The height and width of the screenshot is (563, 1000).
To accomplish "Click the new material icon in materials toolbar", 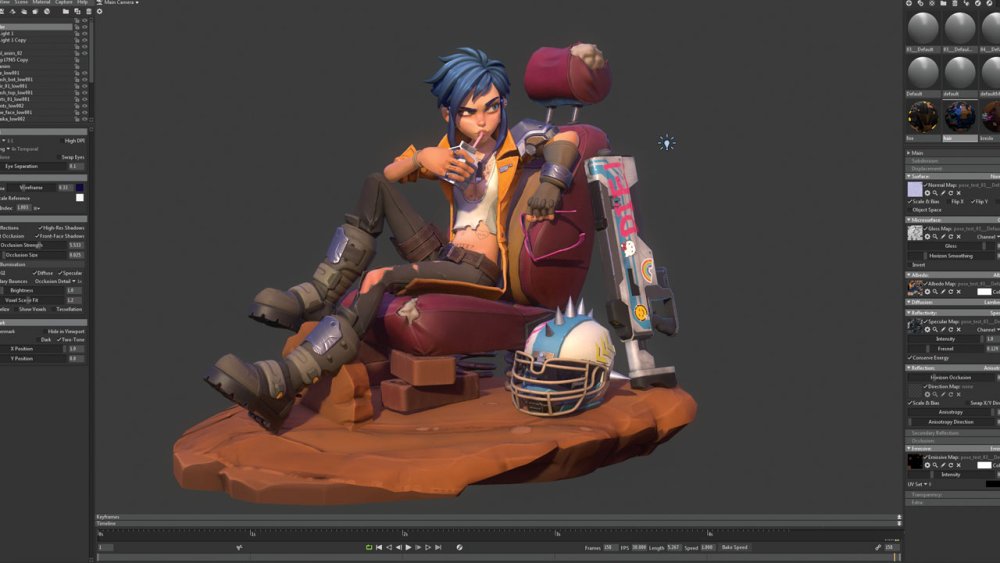I will point(909,3).
